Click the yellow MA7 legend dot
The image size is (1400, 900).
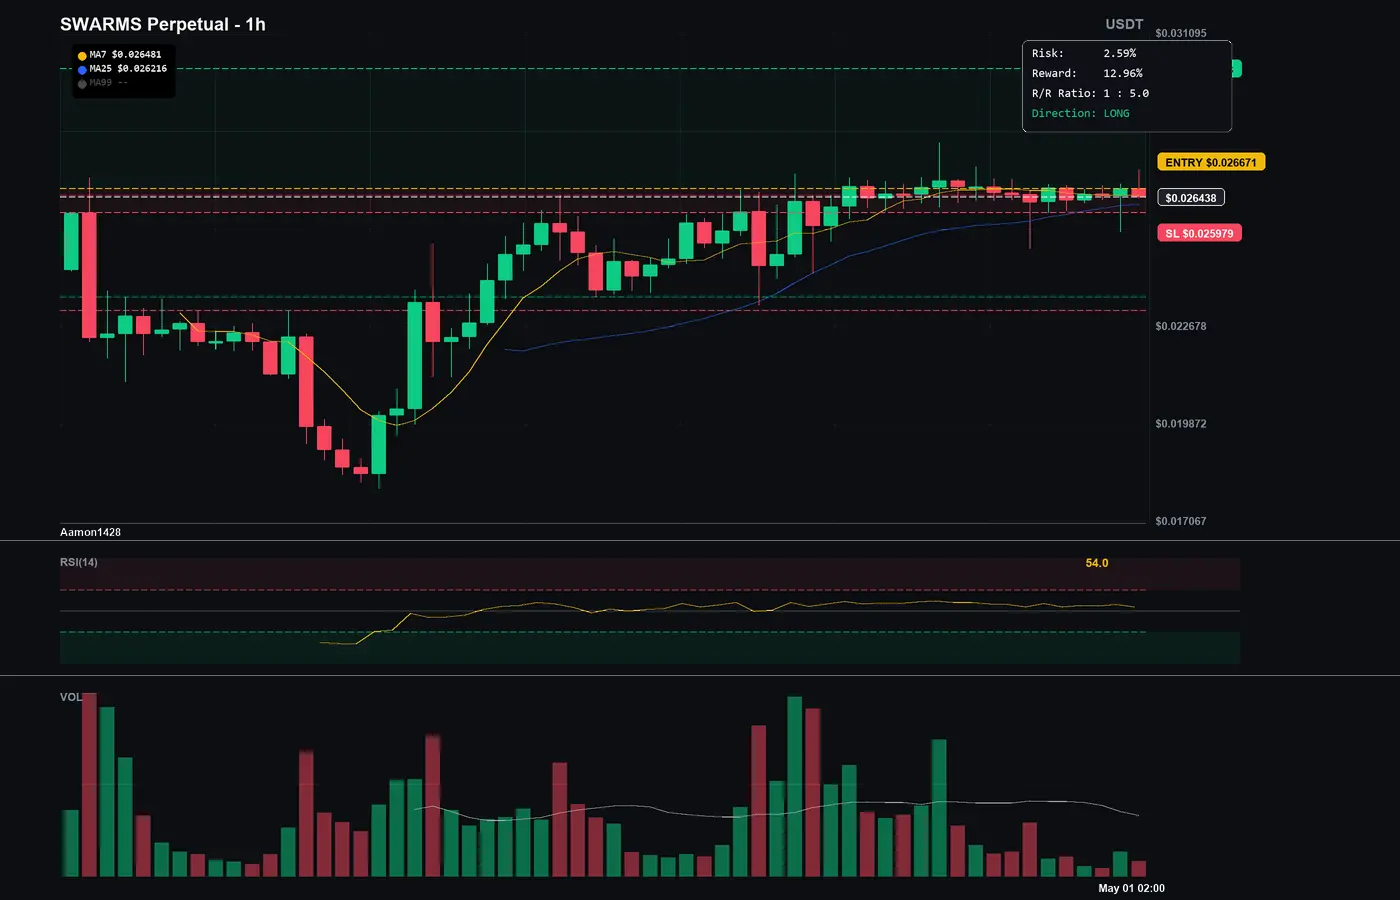point(82,56)
